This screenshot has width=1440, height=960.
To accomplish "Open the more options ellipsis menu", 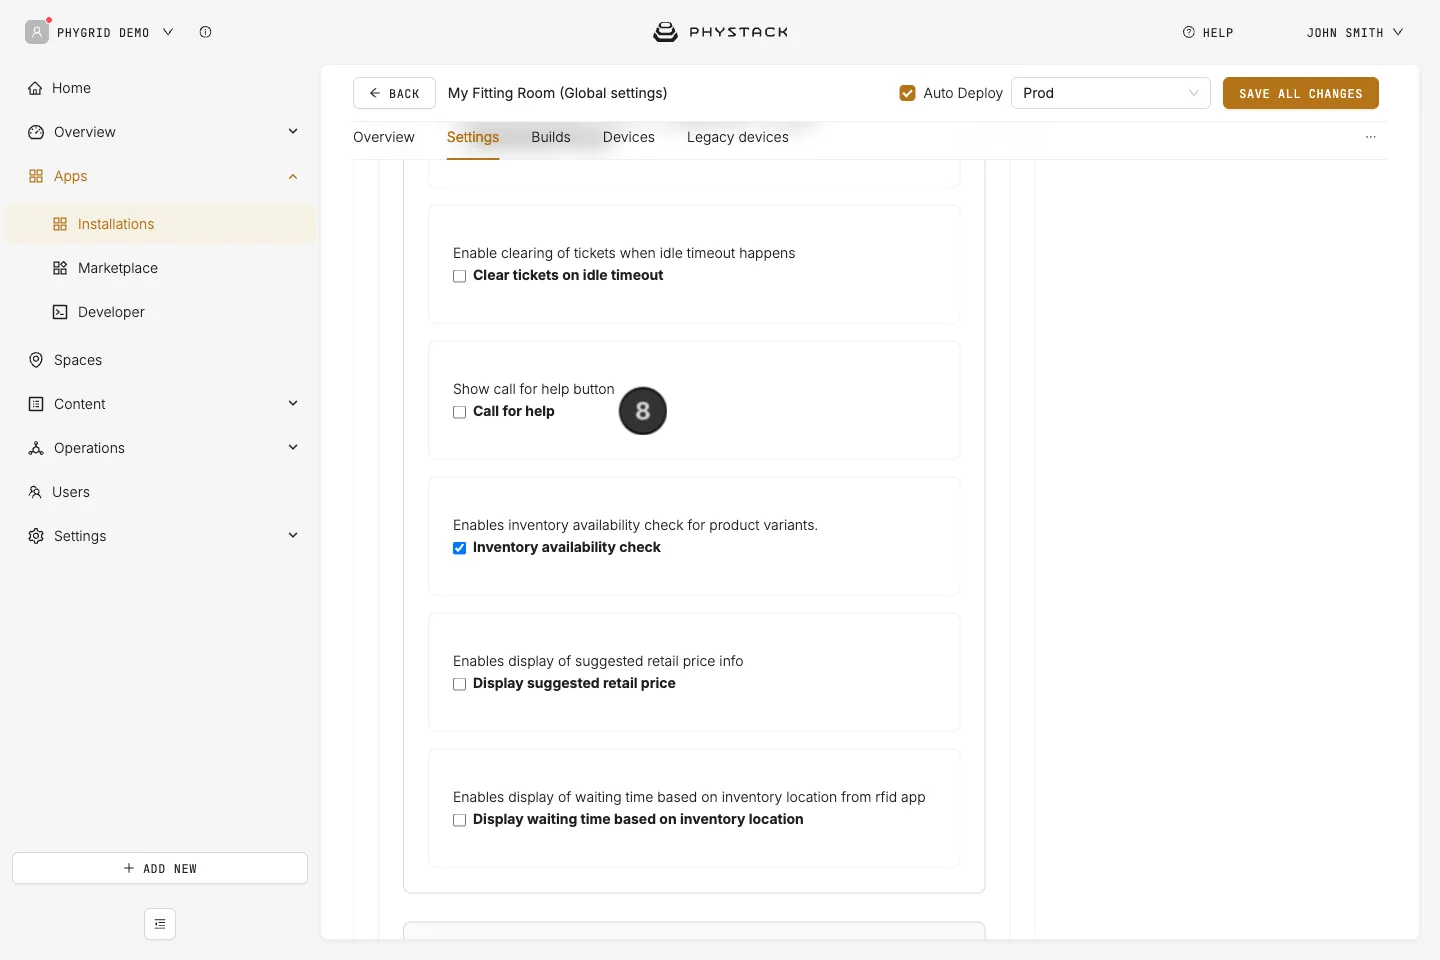I will pos(1371,137).
